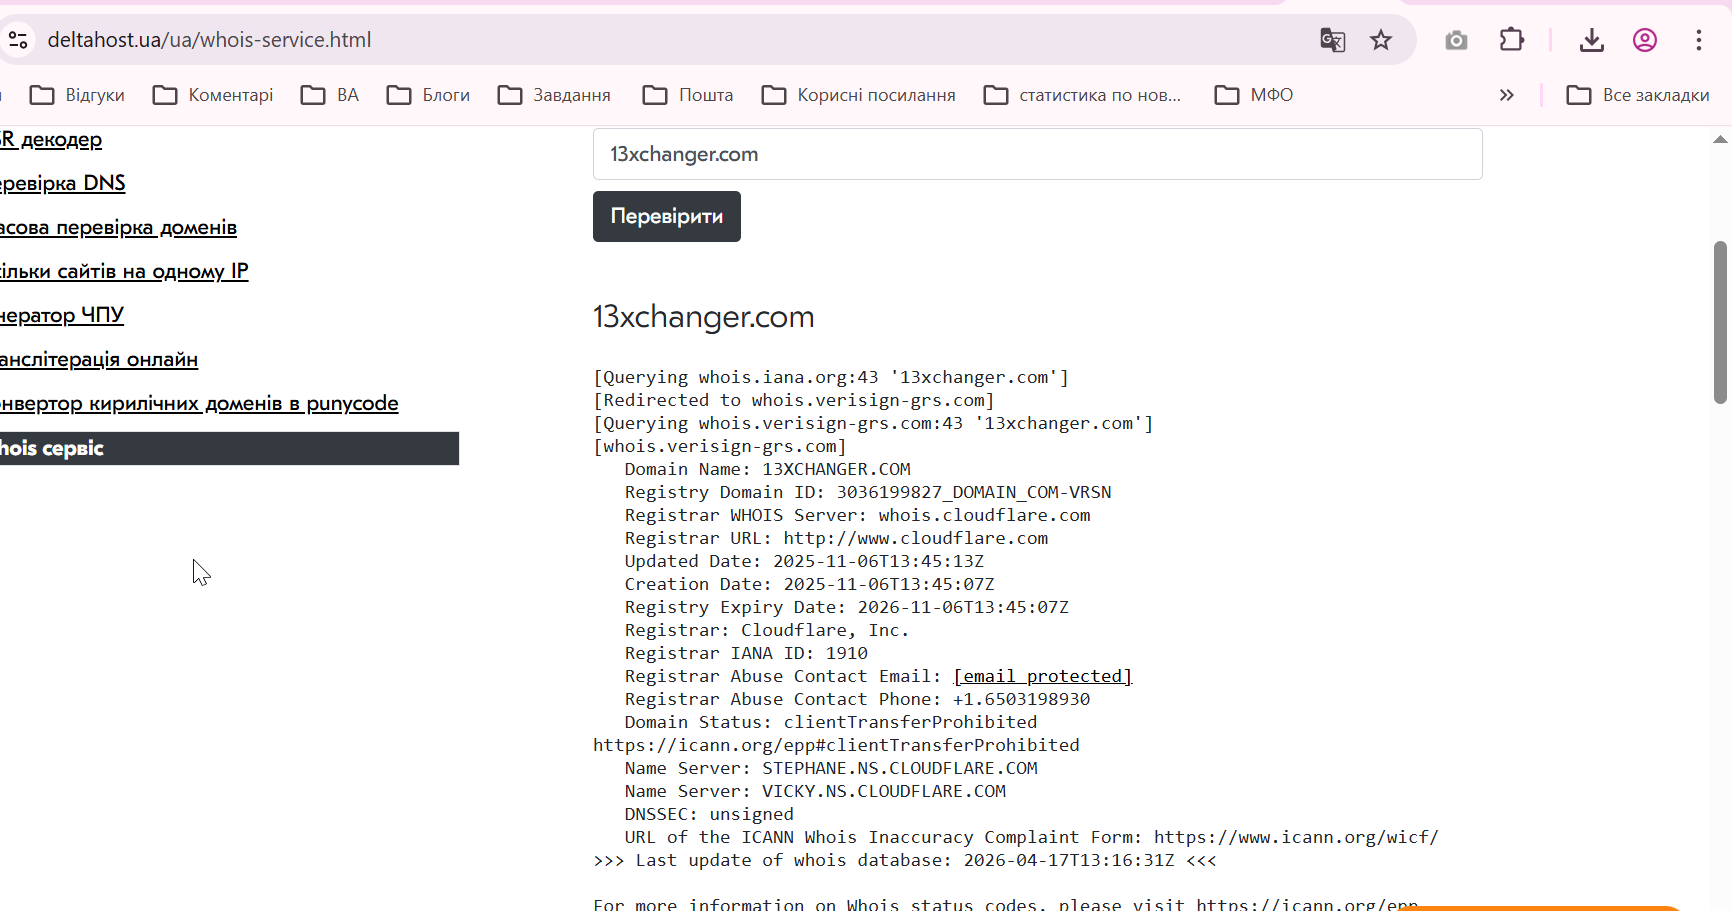Open the browser profile avatar
The height and width of the screenshot is (911, 1732).
coord(1645,40)
